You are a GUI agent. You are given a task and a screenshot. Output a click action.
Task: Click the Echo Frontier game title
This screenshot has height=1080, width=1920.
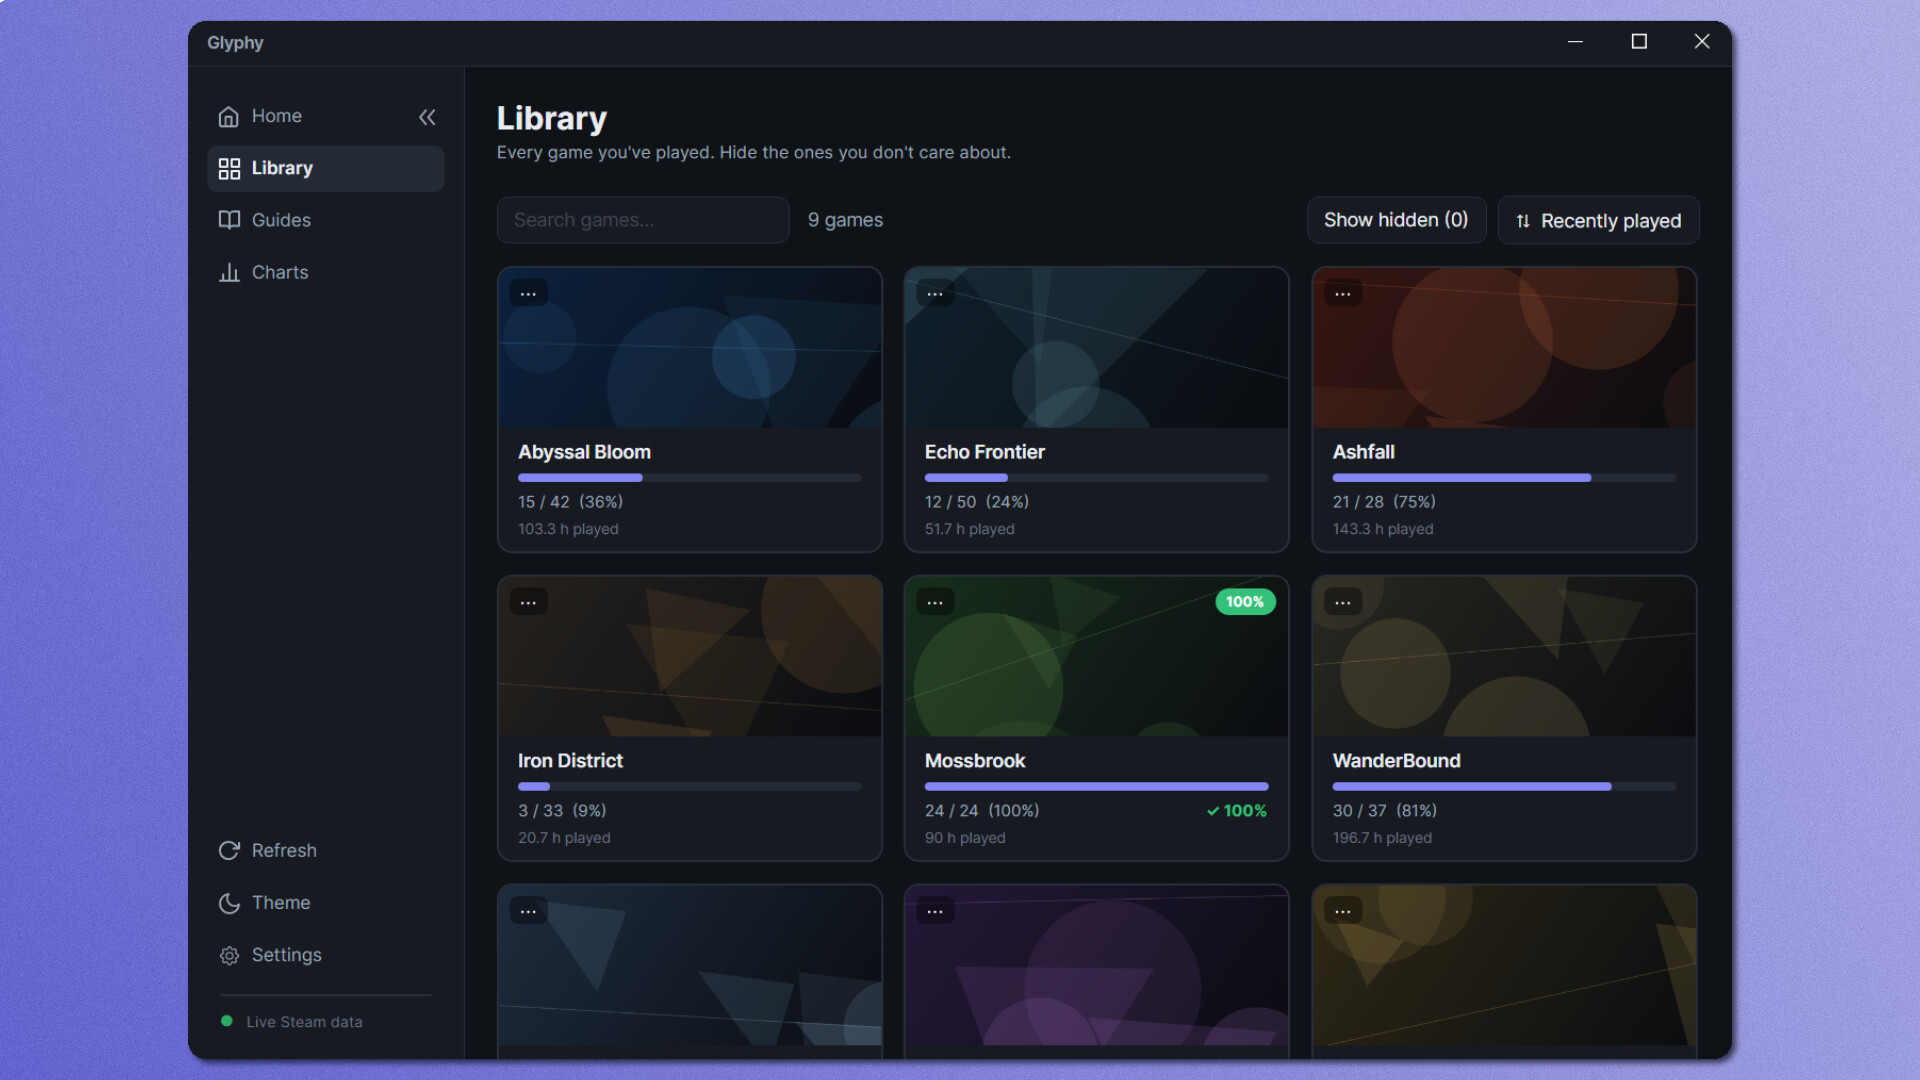pyautogui.click(x=984, y=452)
